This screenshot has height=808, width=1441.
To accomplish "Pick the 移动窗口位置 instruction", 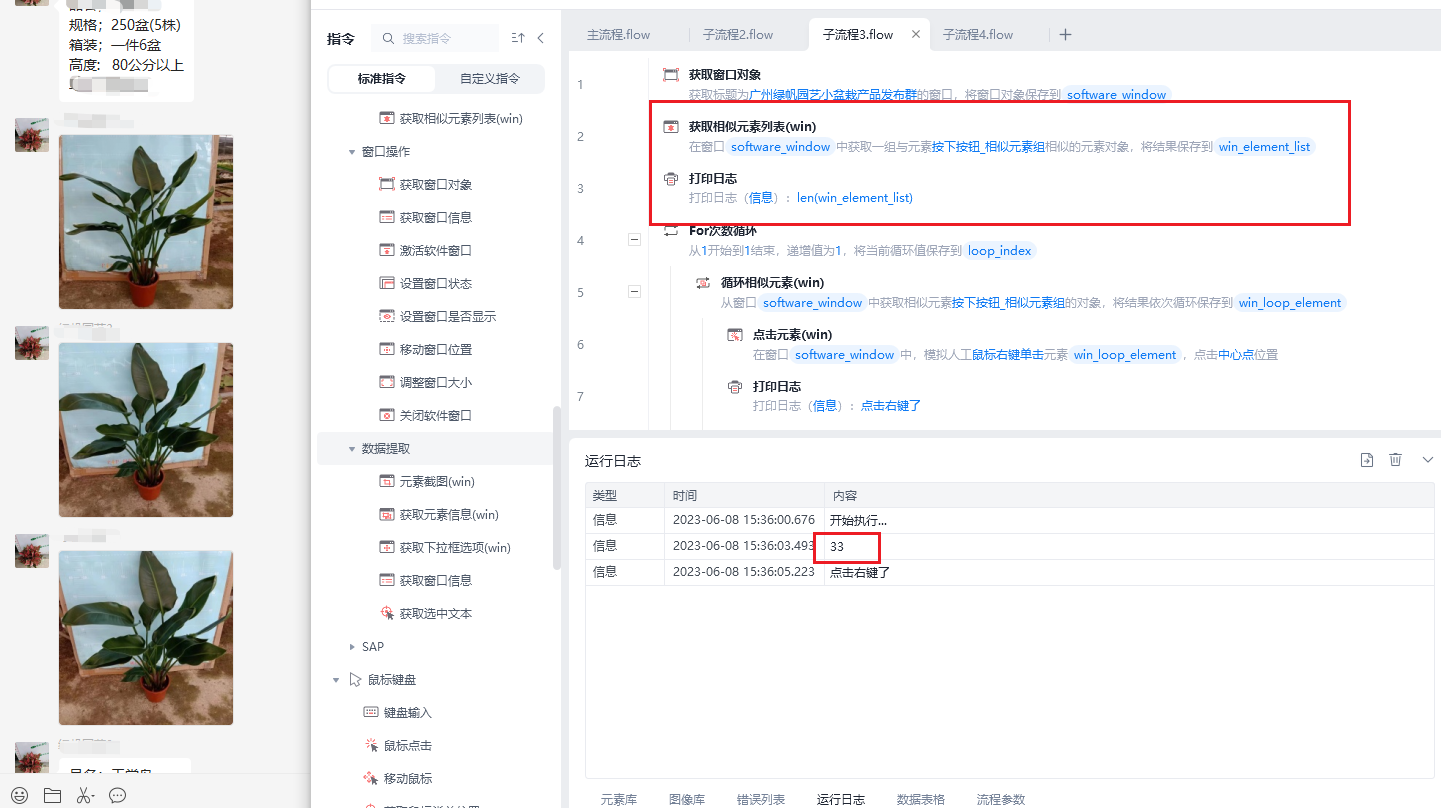I will pos(425,349).
